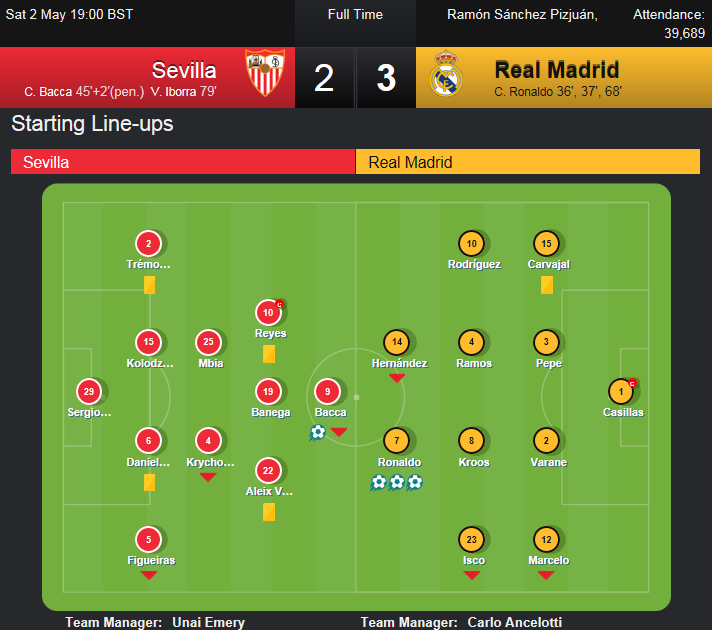Viewport: 712px width, 631px height.
Task: Click Banega's number 19 player marker
Action: [268, 391]
